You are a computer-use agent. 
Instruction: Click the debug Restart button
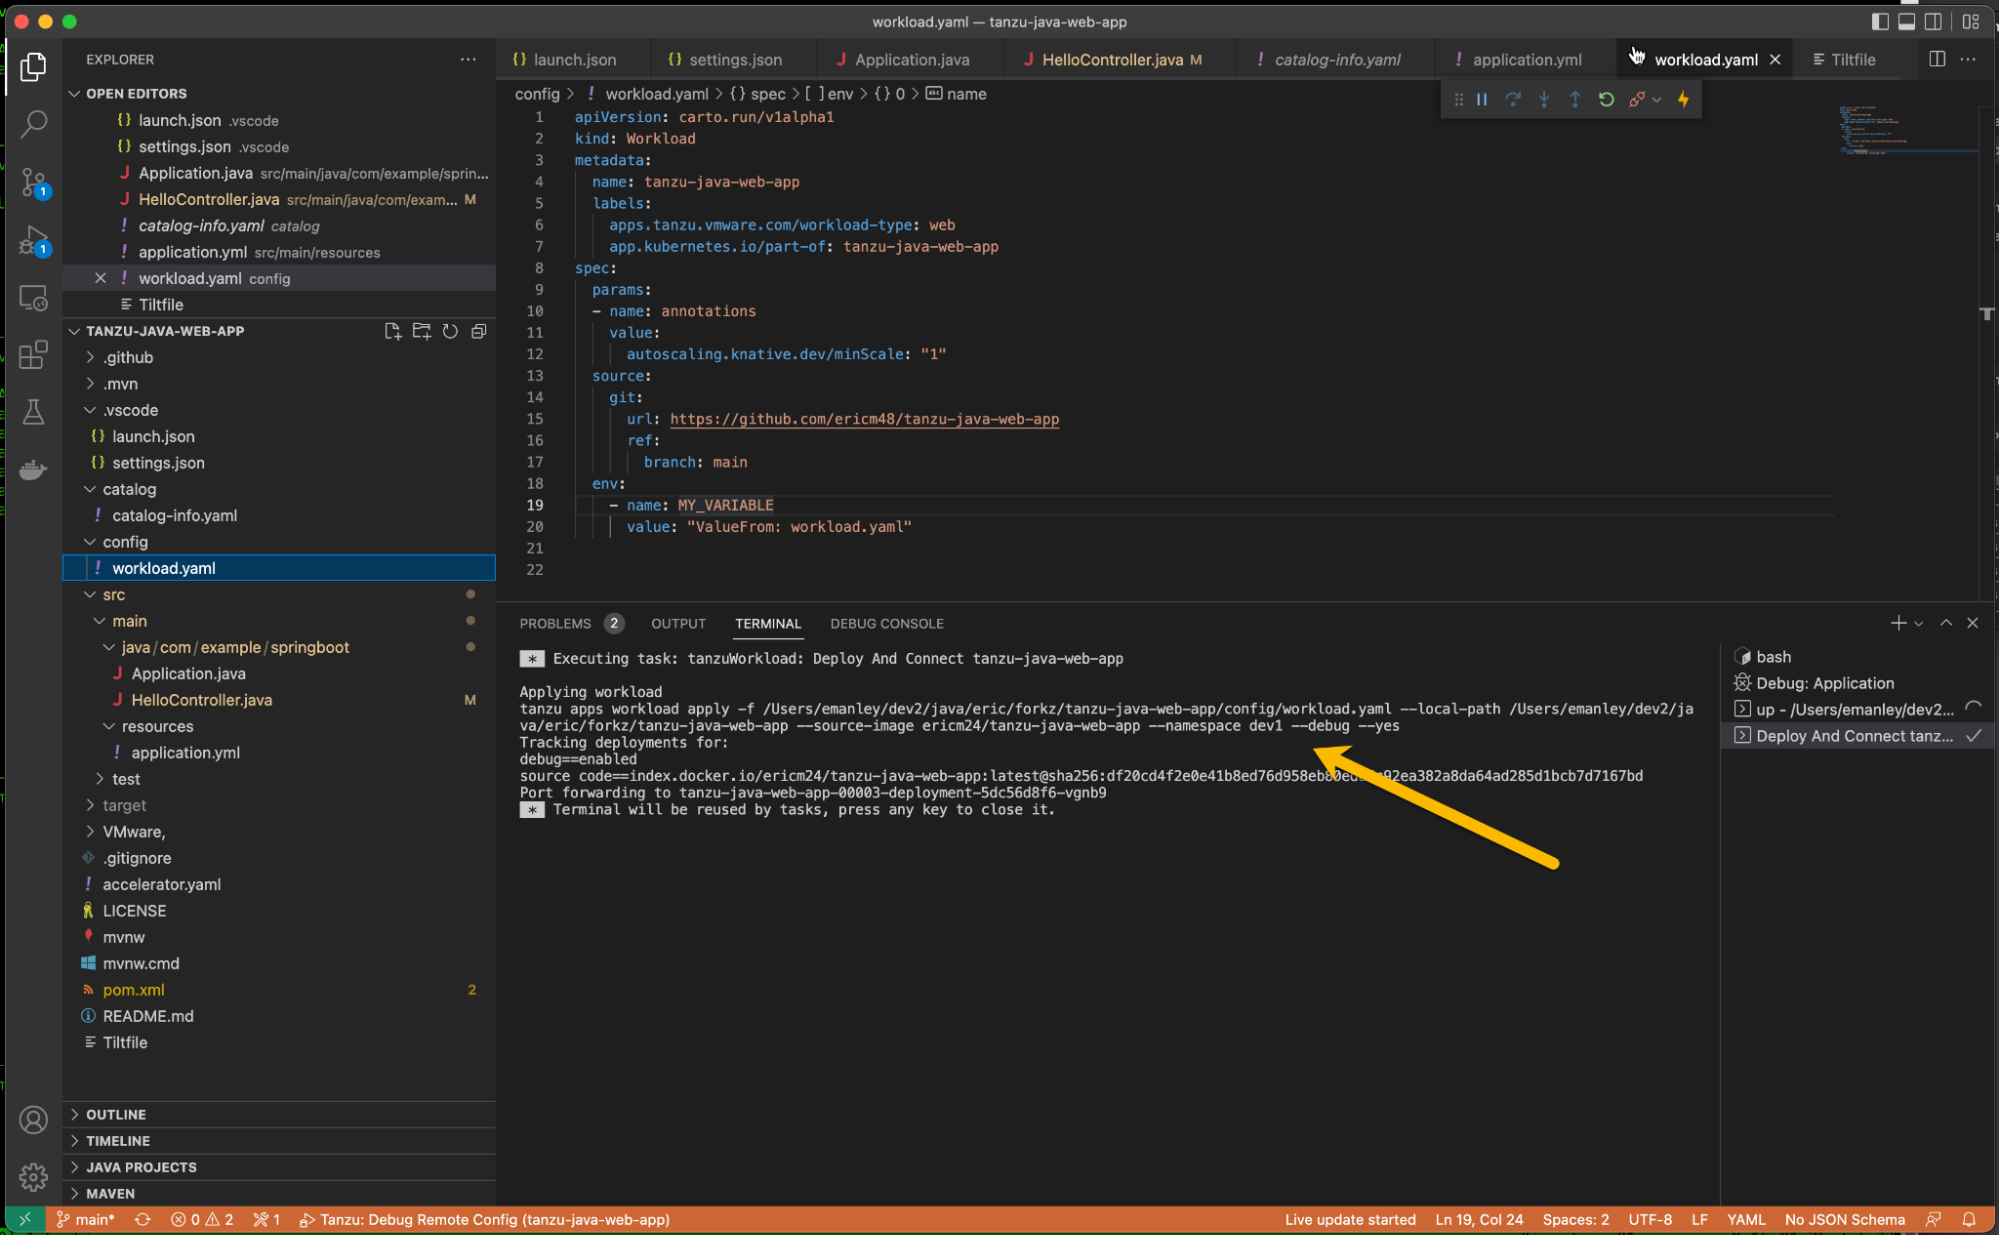pos(1606,99)
